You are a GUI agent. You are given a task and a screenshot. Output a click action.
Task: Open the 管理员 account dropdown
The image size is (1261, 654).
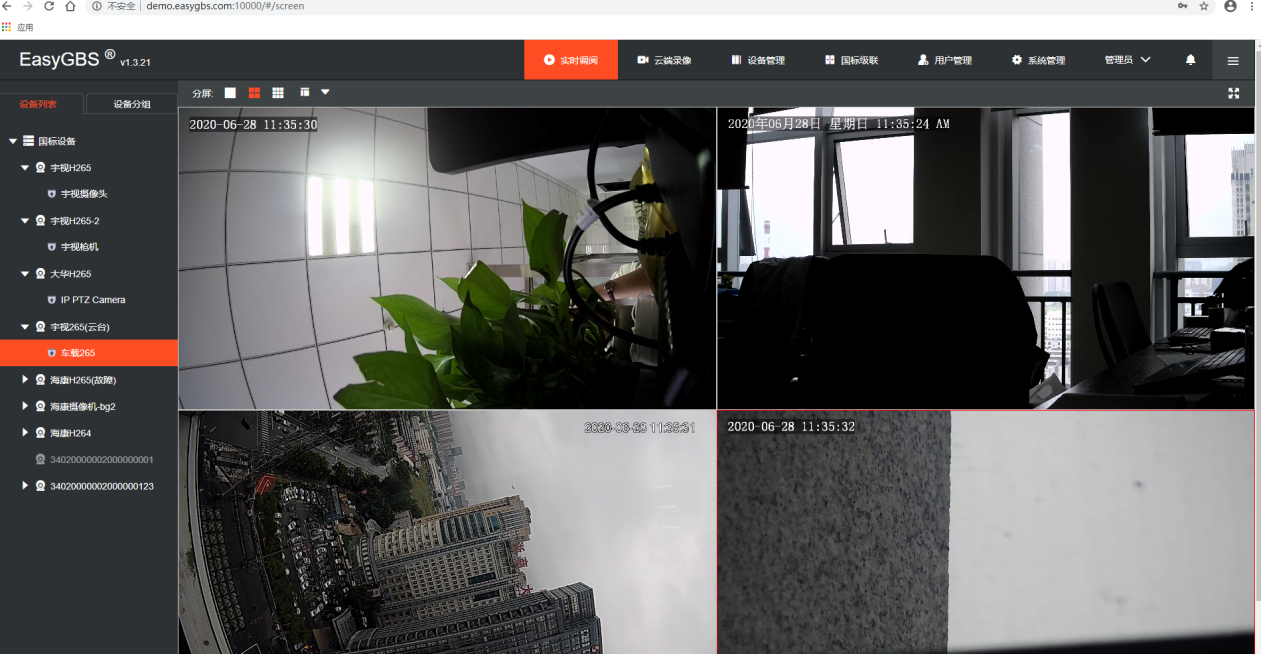click(x=1126, y=59)
